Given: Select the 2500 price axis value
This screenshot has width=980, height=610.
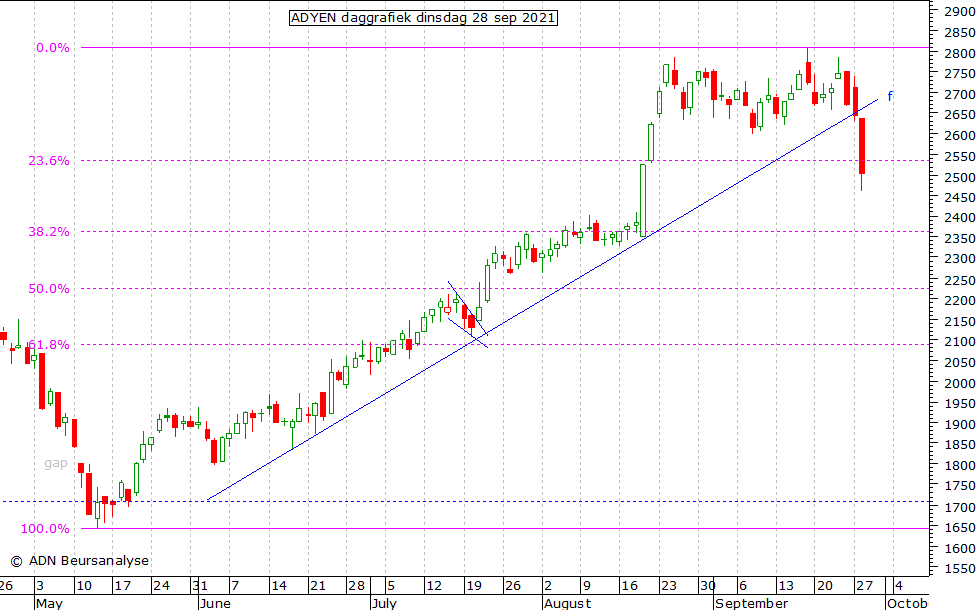Looking at the screenshot, I should pos(960,177).
